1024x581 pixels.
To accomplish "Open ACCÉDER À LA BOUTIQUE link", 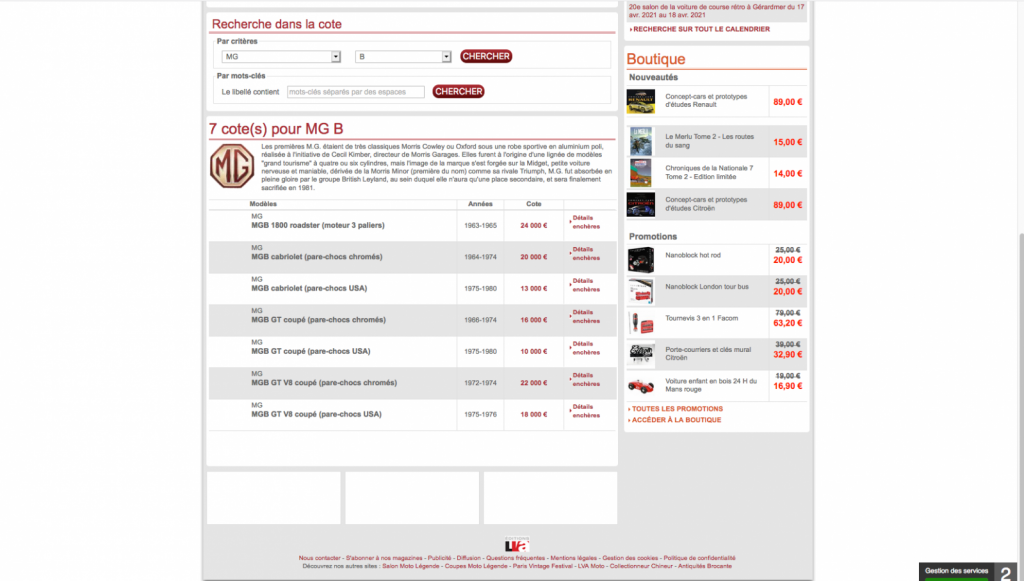I will pyautogui.click(x=675, y=420).
